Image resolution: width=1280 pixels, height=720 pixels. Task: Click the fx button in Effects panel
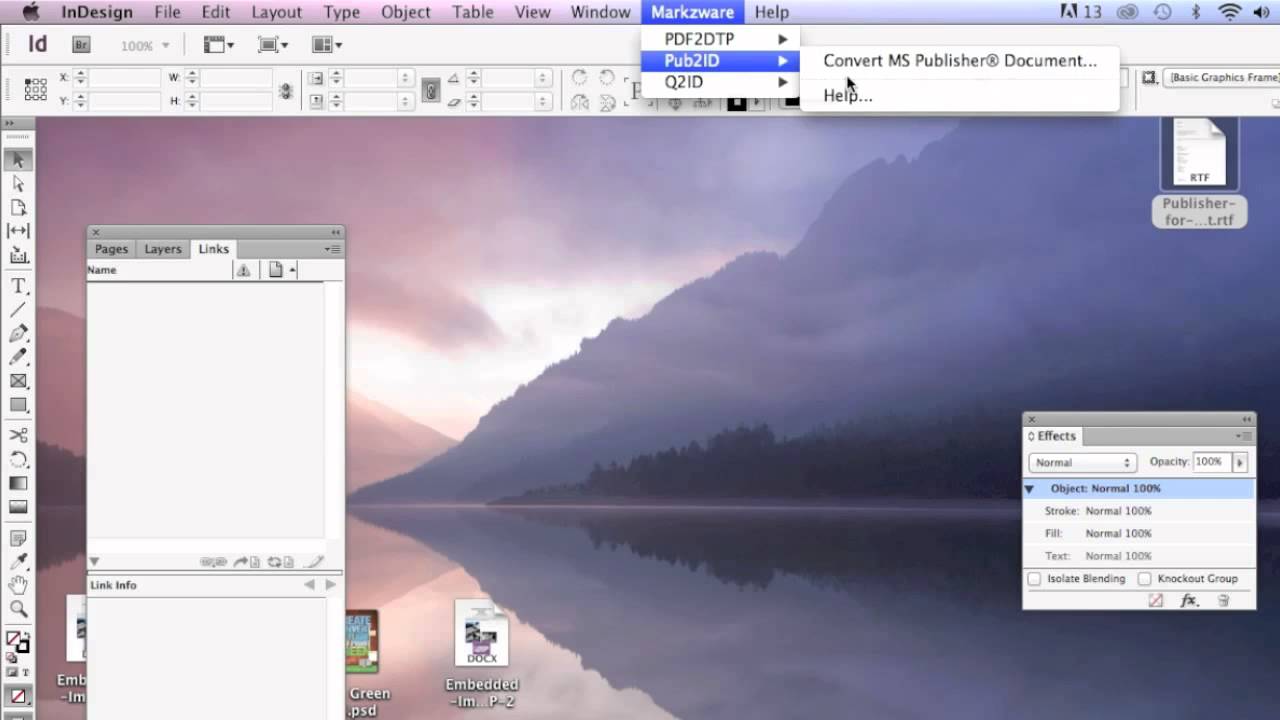click(x=1189, y=600)
